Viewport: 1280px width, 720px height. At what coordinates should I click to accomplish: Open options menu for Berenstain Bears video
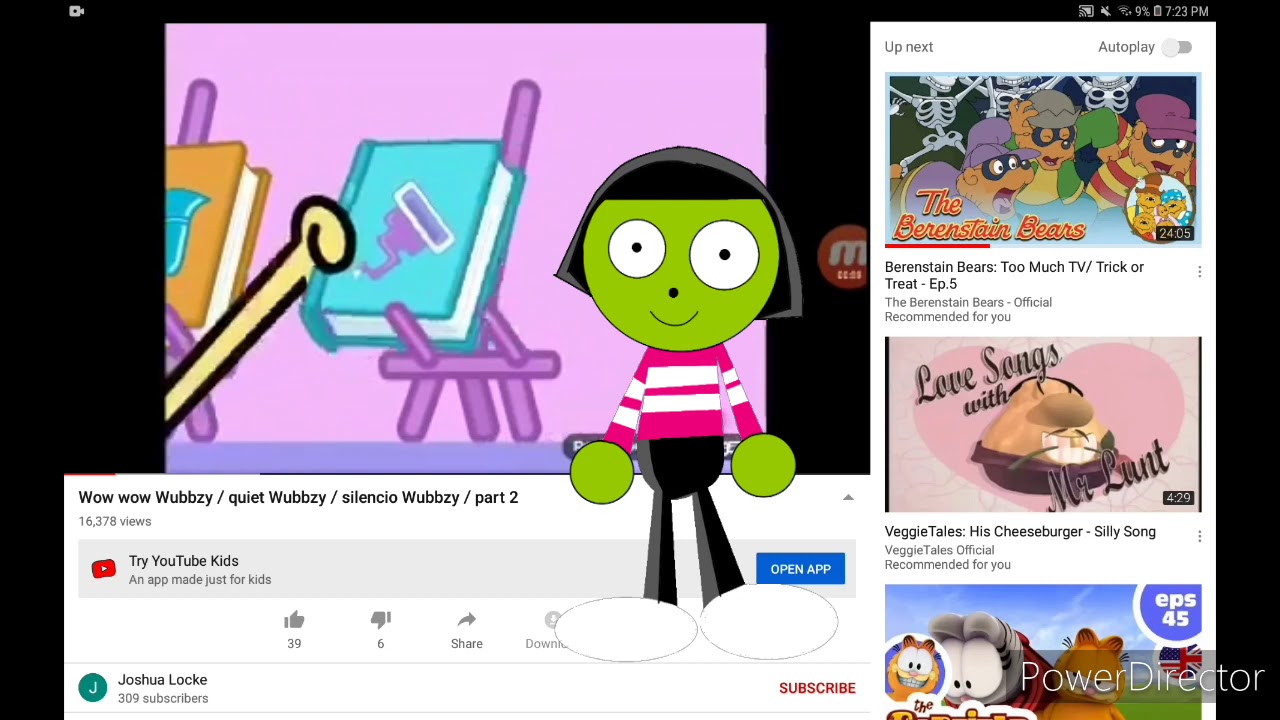click(1199, 272)
